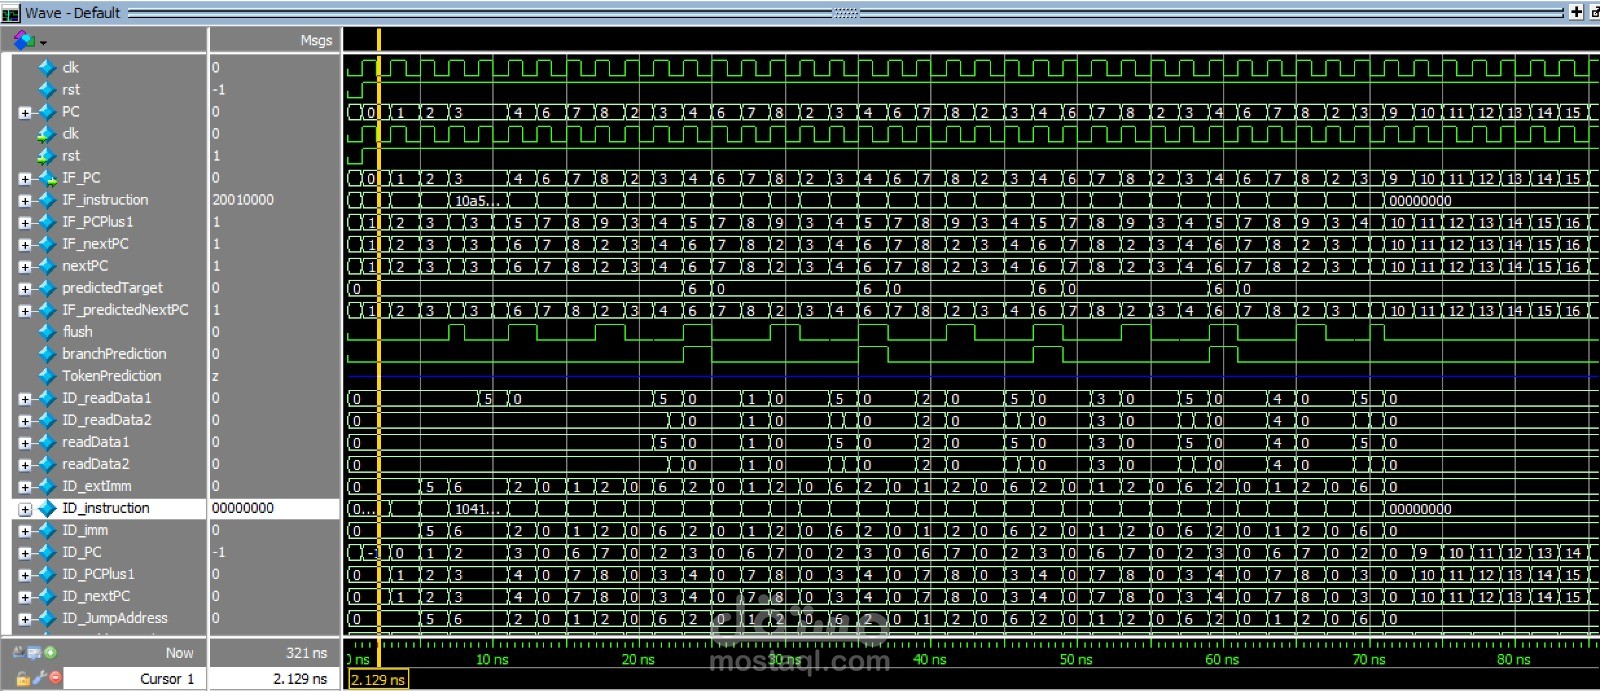Viewport: 1600px width, 691px height.
Task: Click the Now label in the footer
Action: point(179,653)
